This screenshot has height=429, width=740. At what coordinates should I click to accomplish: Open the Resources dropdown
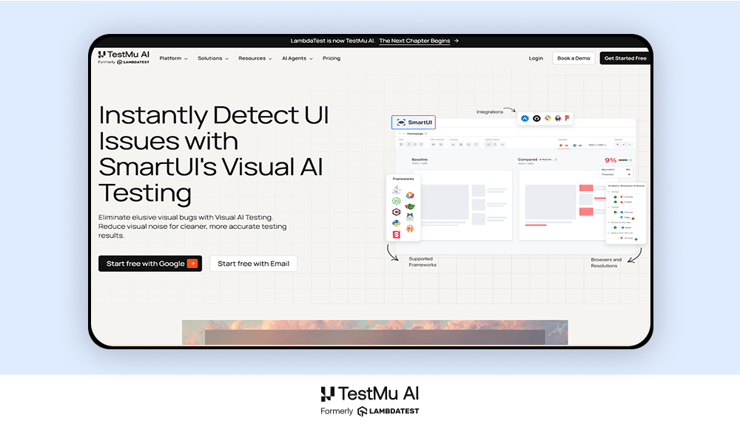coord(255,58)
